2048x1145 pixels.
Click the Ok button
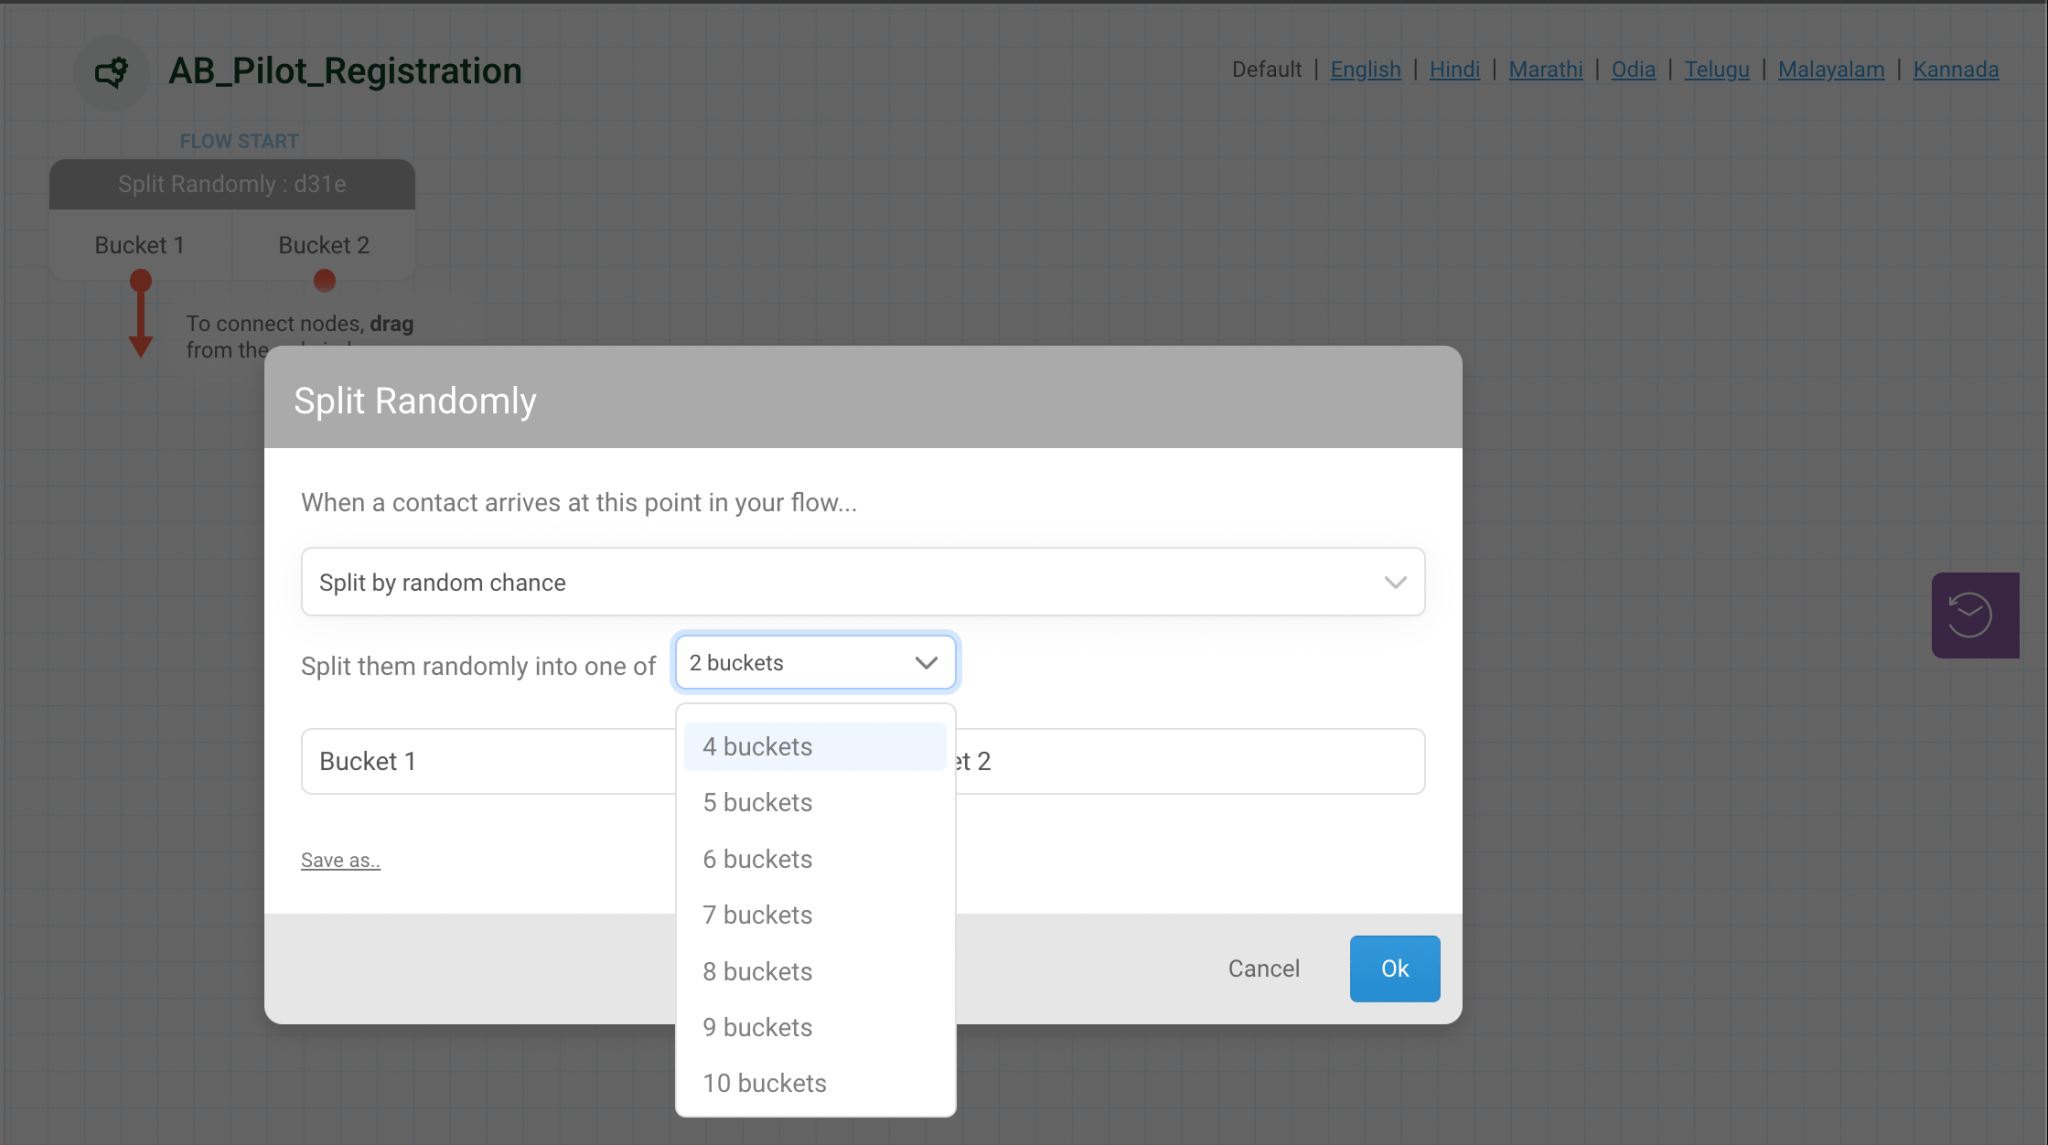1394,969
